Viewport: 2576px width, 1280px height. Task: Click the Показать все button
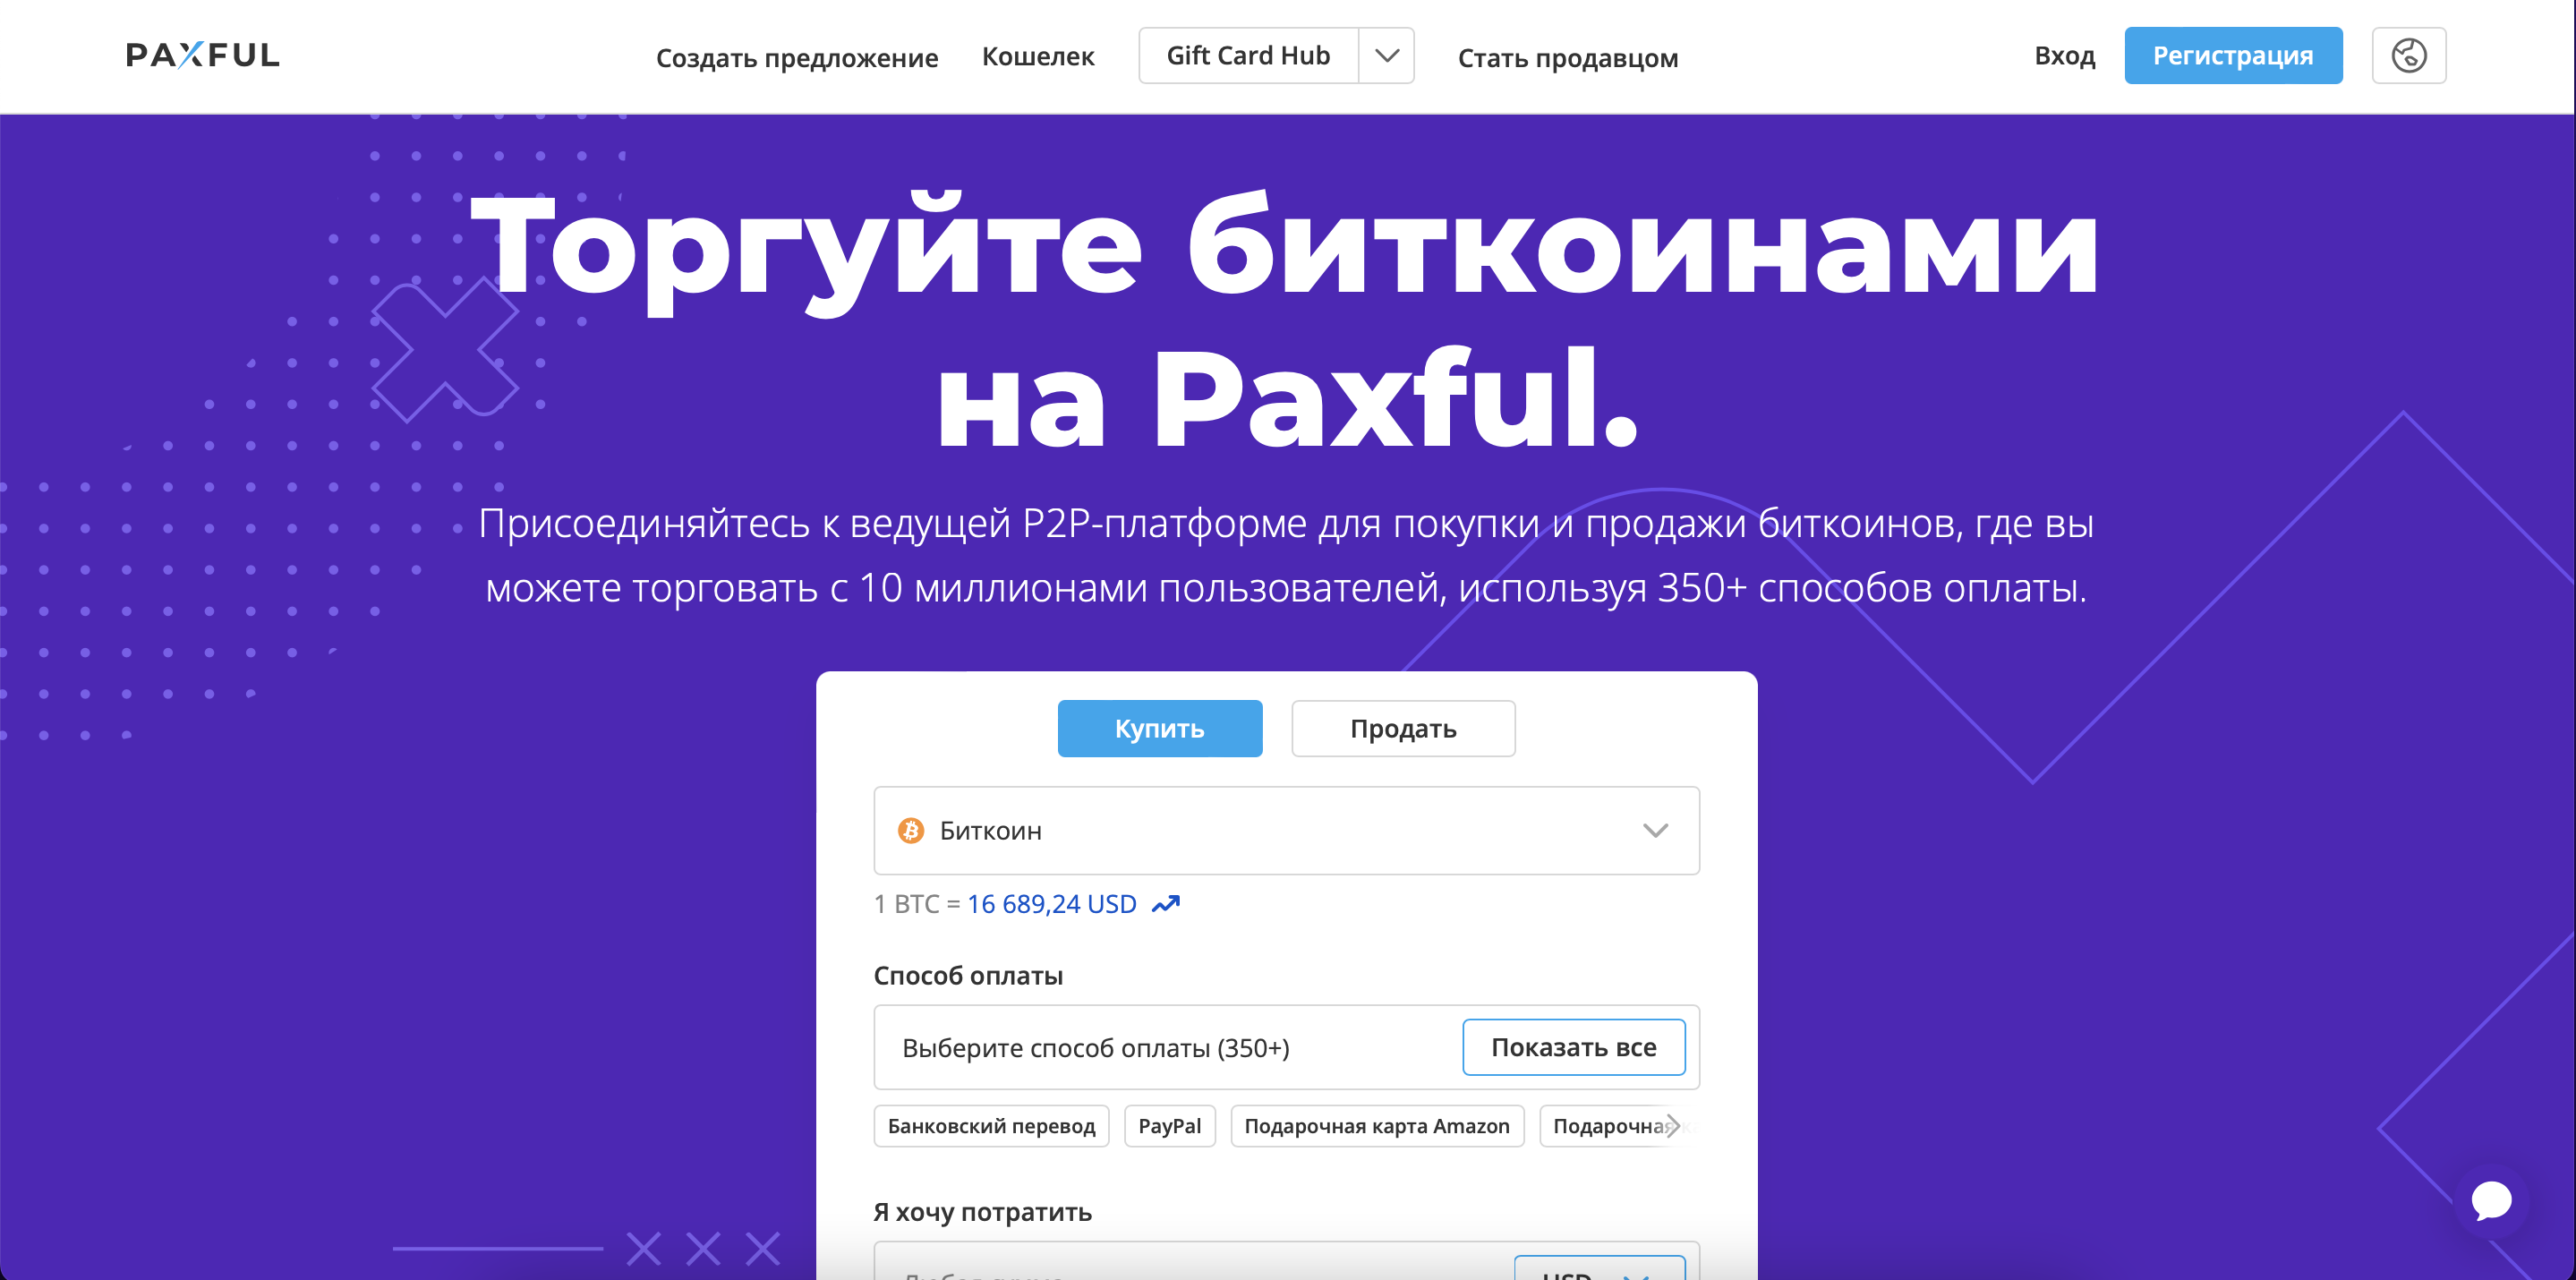(x=1573, y=1047)
